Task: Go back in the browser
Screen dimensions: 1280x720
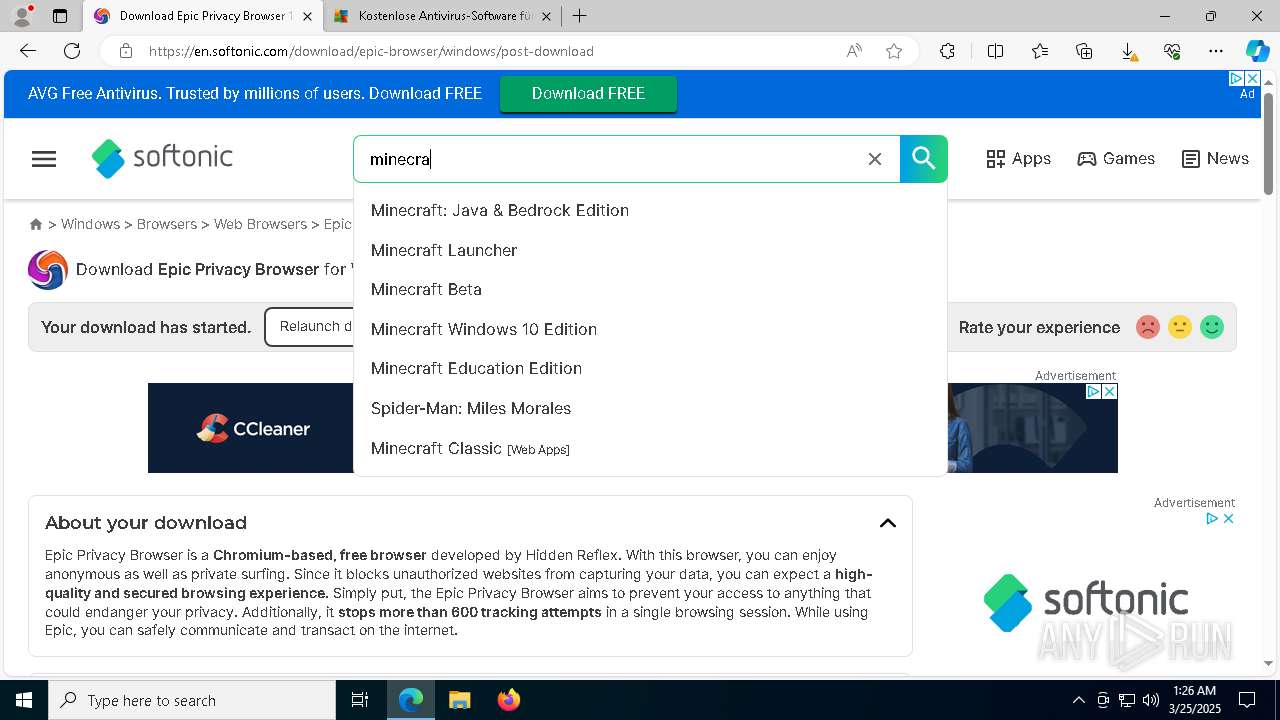Action: click(x=28, y=51)
